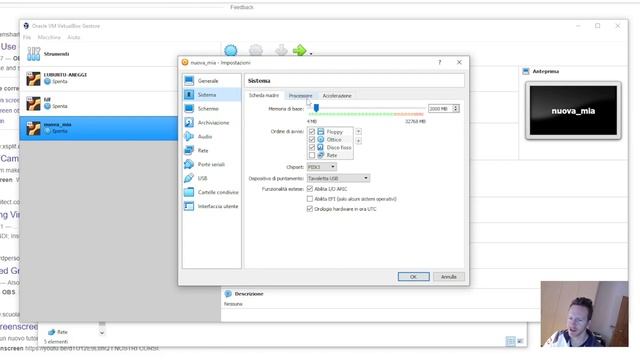Toggle the Floppy boot order checkbox
Viewport: 640px width, 360px height.
click(312, 131)
